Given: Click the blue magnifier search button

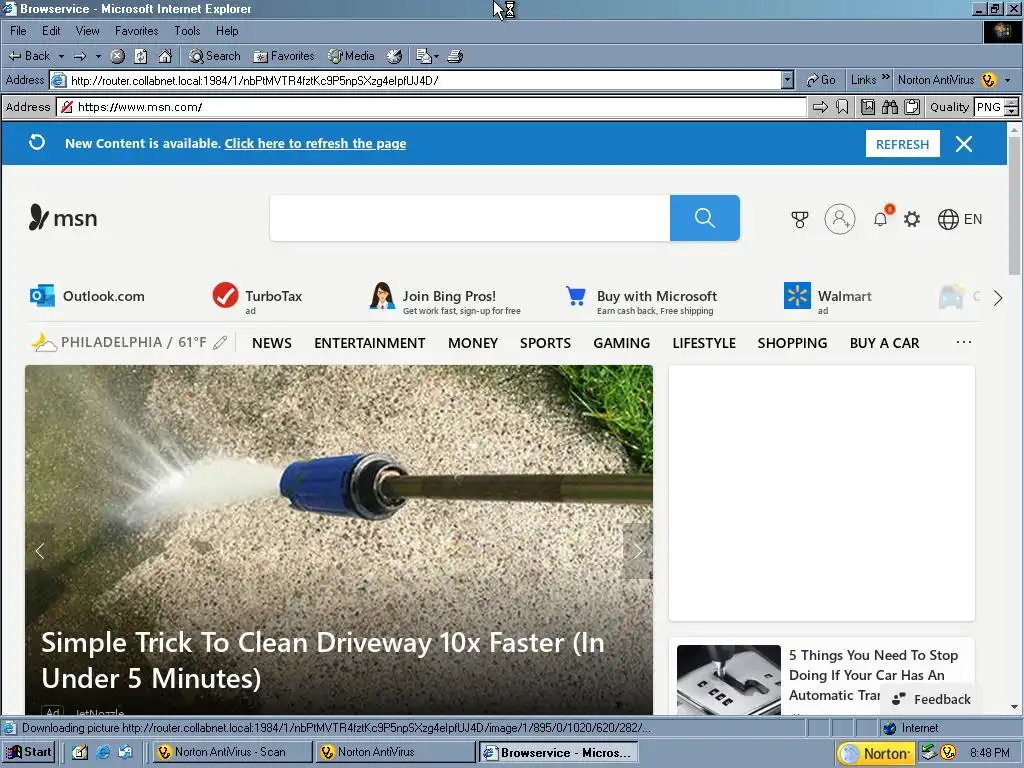Looking at the screenshot, I should point(705,218).
